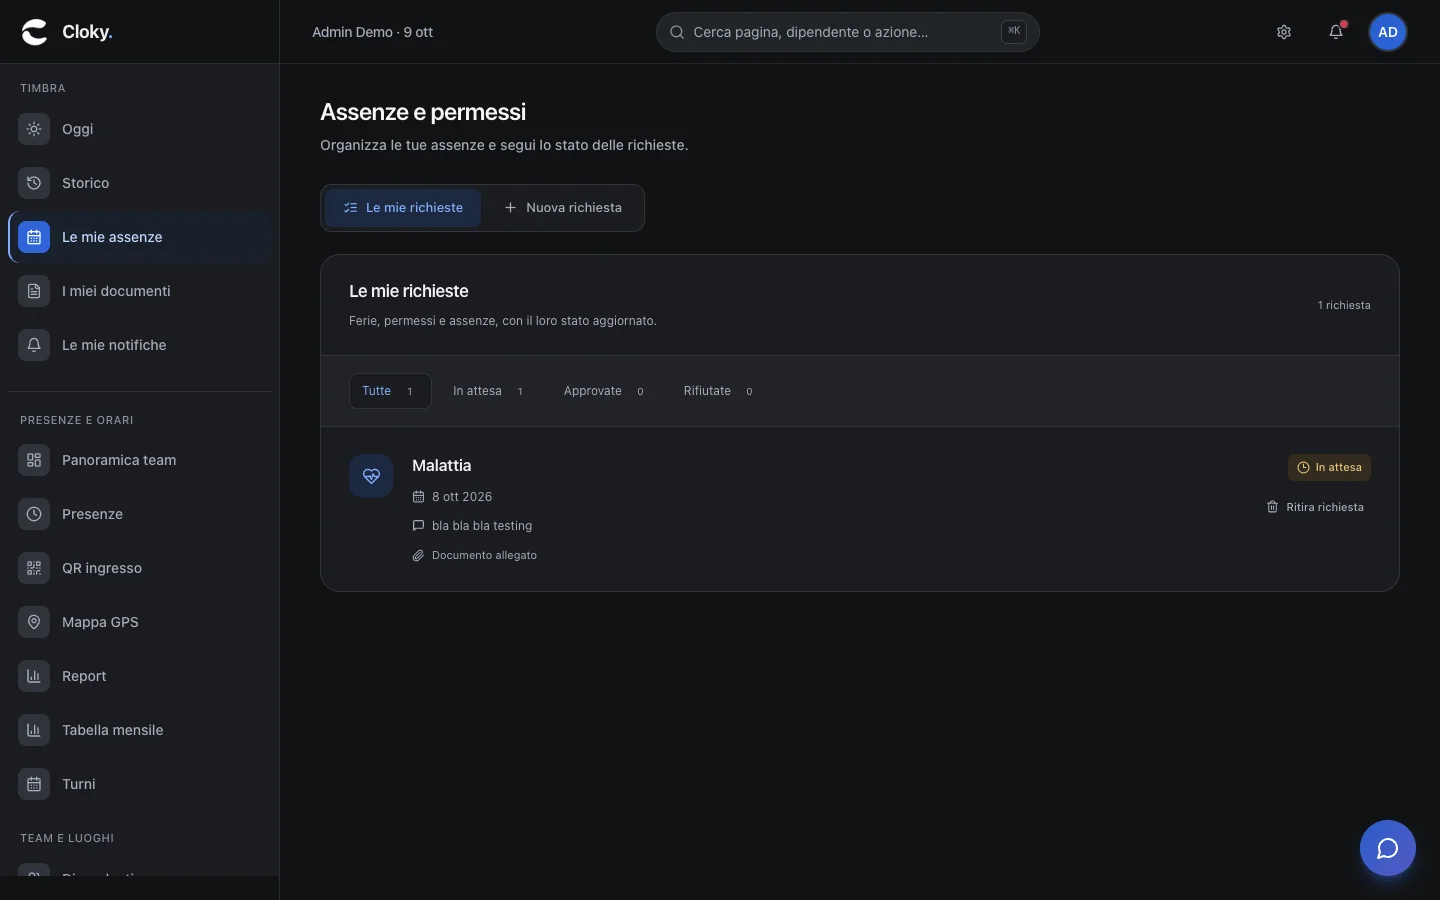This screenshot has width=1440, height=900.
Task: Switch to Le mie richieste tab
Action: pos(403,208)
